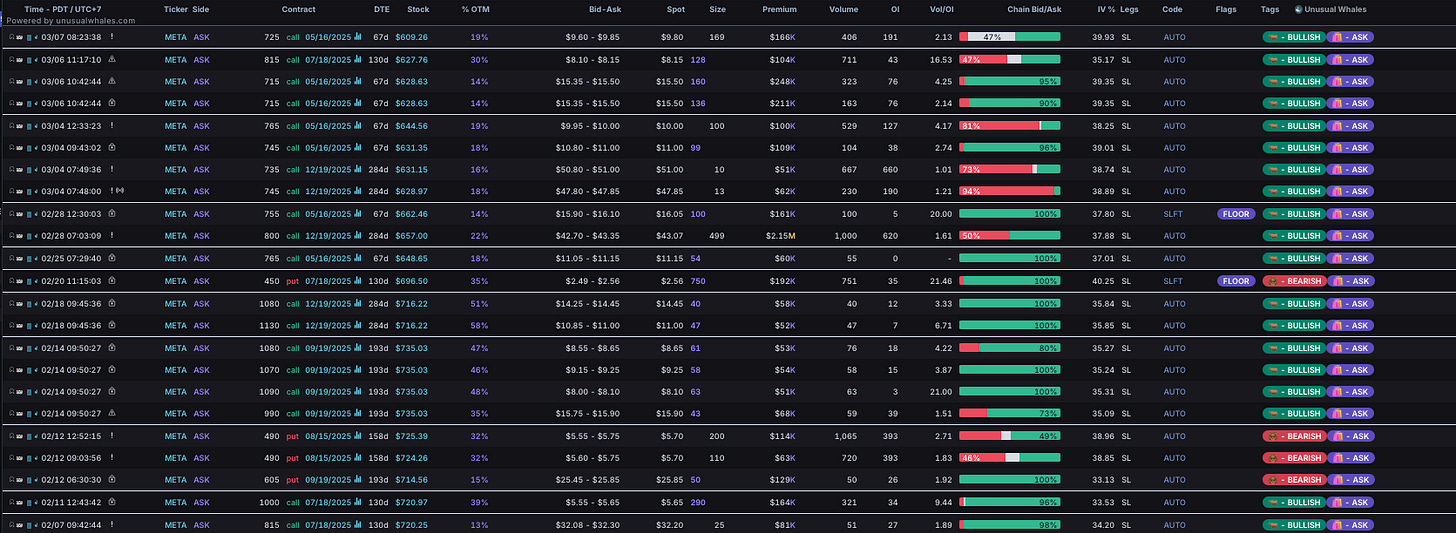Click warning triangle icon beside 03/06 11:17:10
The width and height of the screenshot is (1456, 533).
coord(111,59)
